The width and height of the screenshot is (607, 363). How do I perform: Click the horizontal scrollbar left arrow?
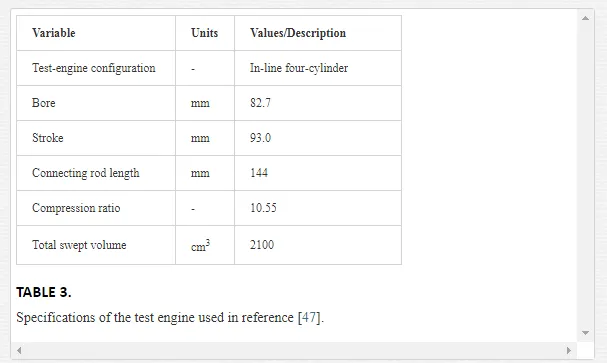click(19, 350)
